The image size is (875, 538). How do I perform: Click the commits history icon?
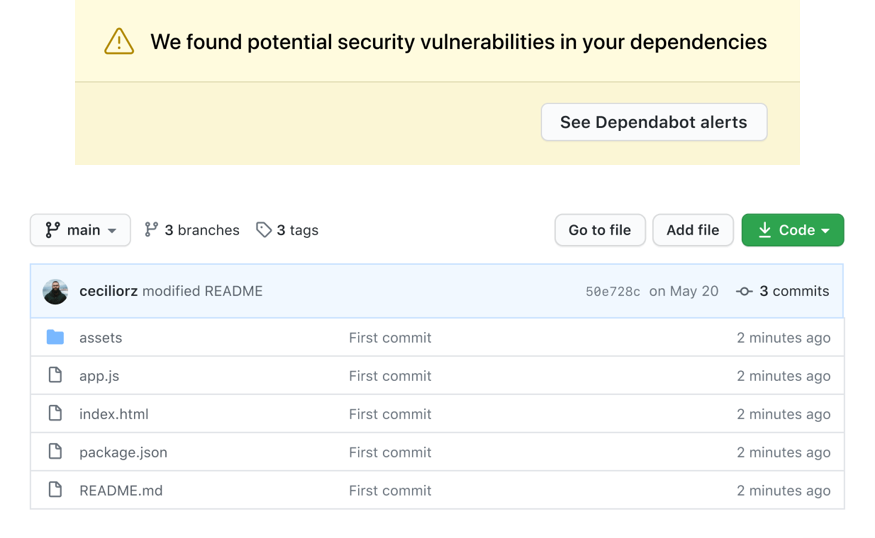click(x=744, y=291)
